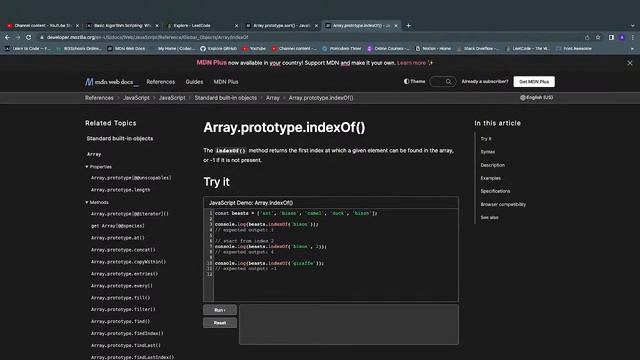Collapse the Properties section in sidebar
Screen dimensions: 640x360
tap(98, 167)
